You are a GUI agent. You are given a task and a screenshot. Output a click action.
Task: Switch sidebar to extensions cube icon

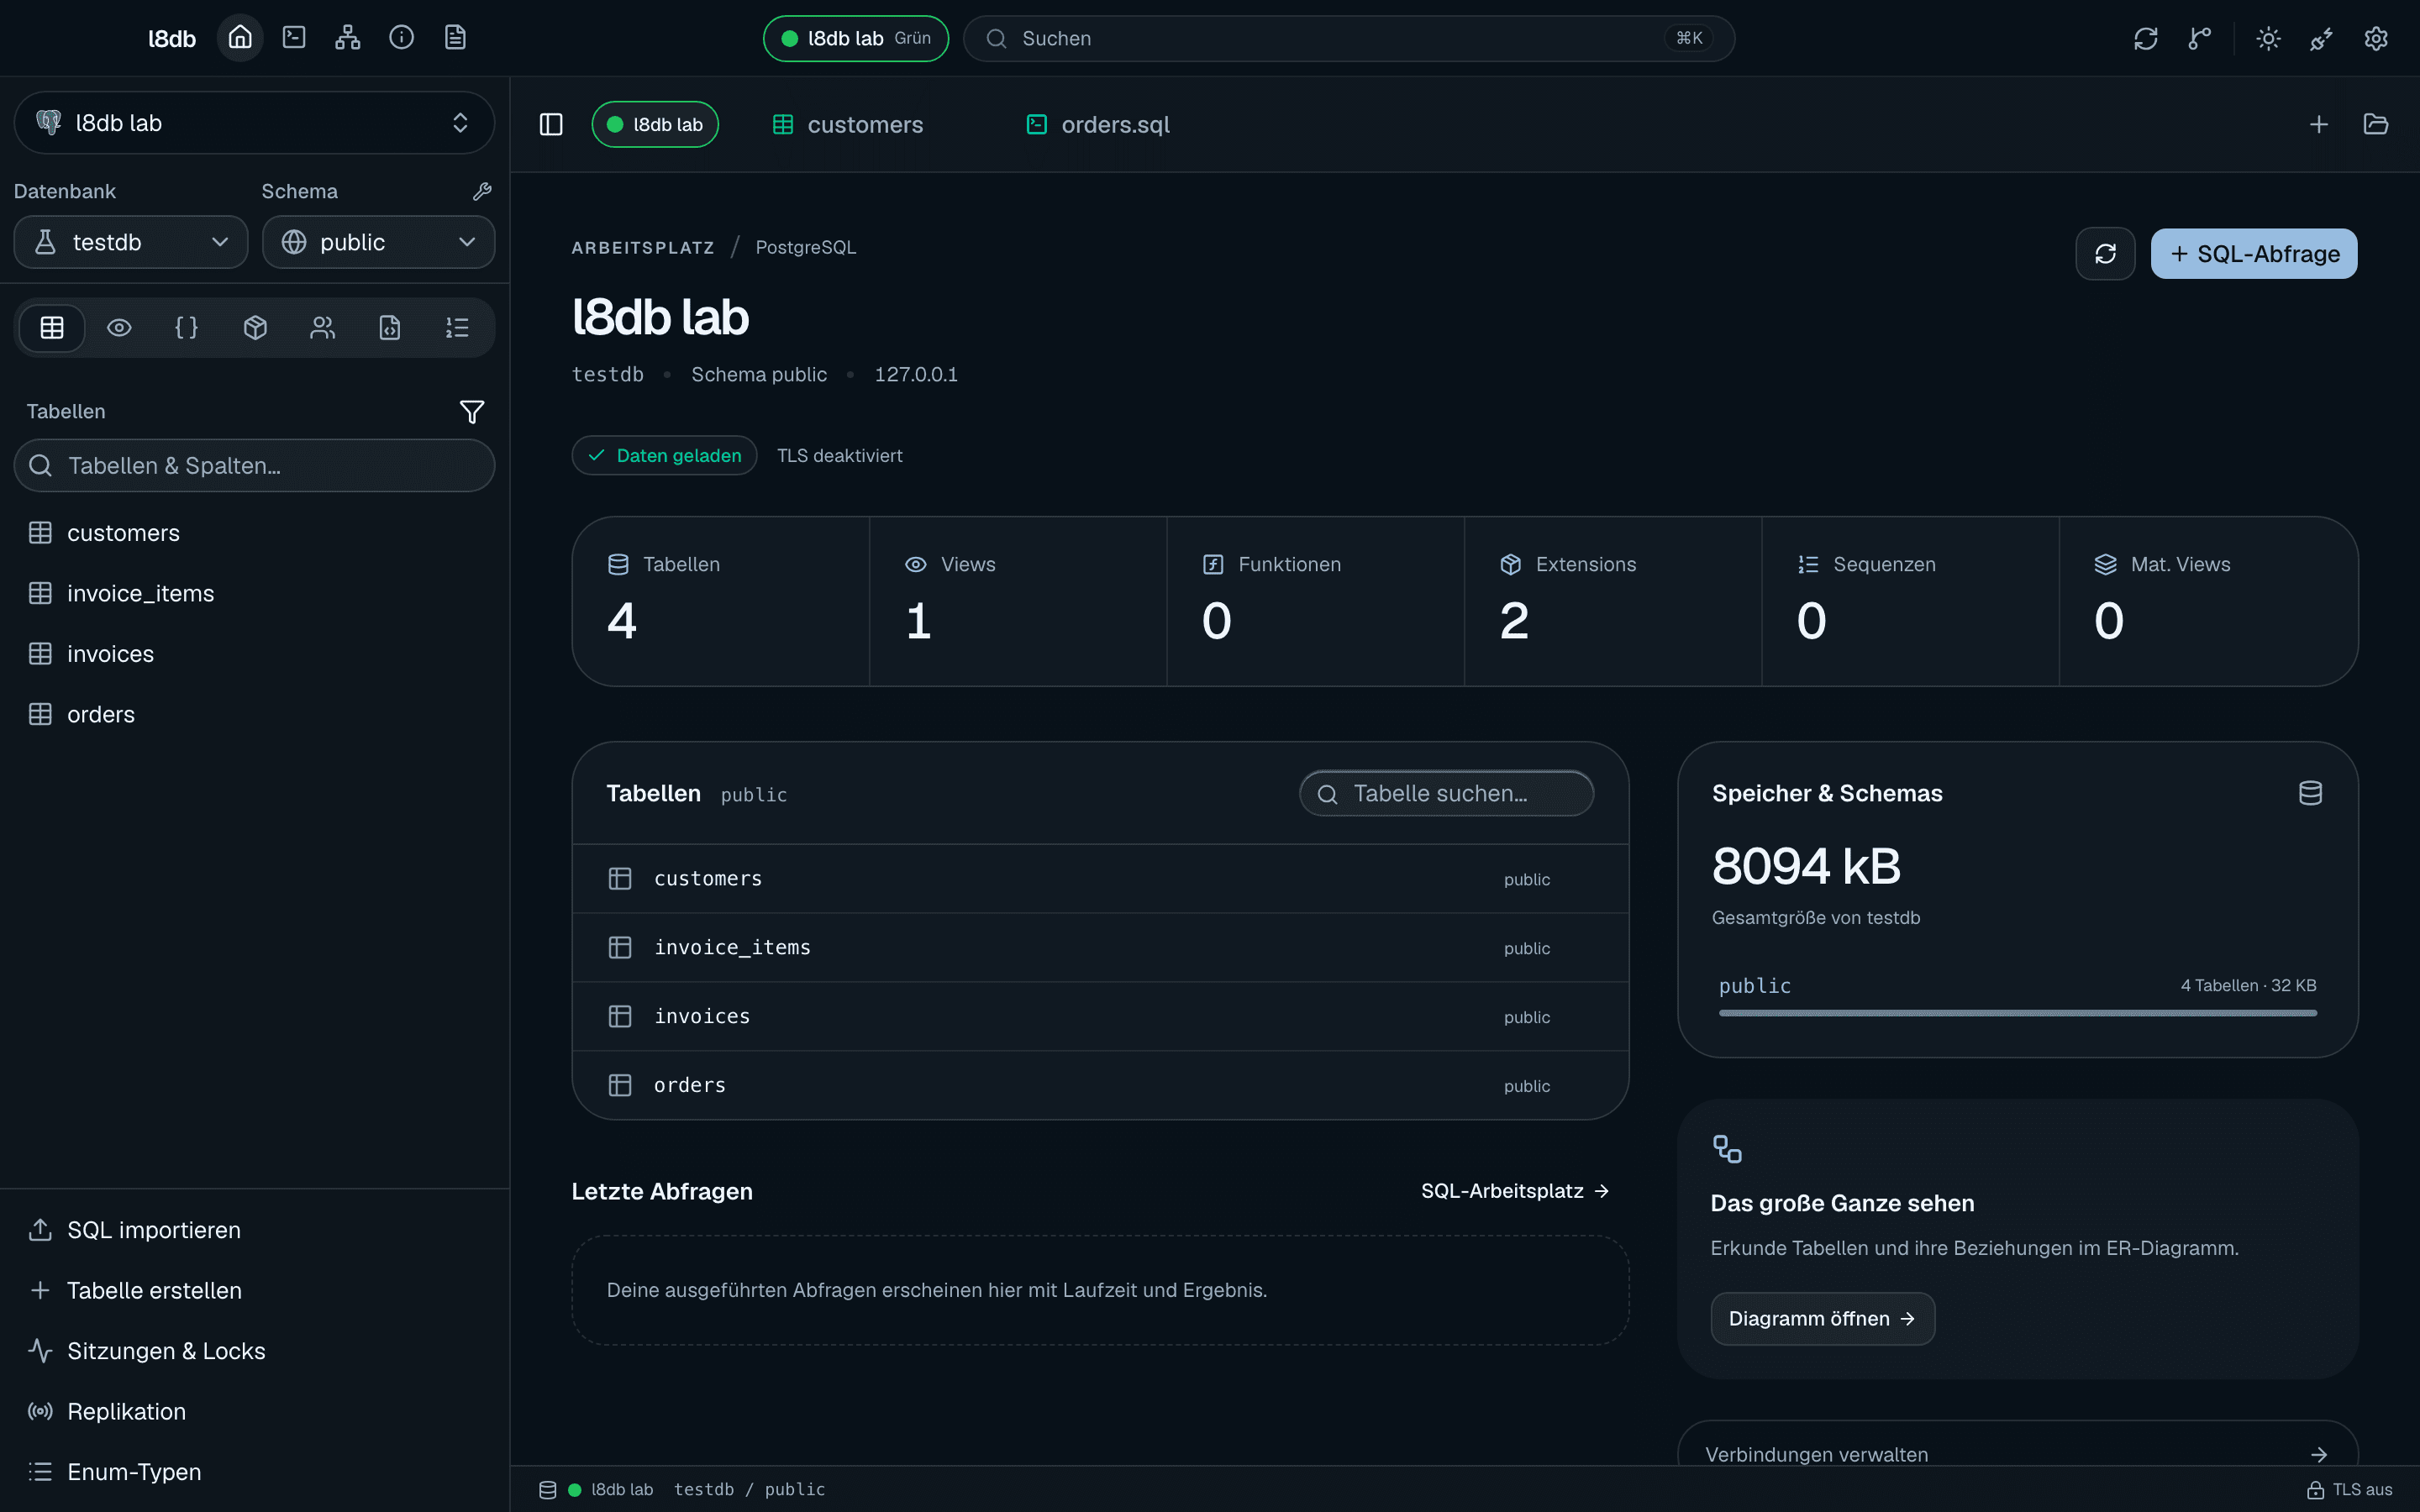[255, 327]
